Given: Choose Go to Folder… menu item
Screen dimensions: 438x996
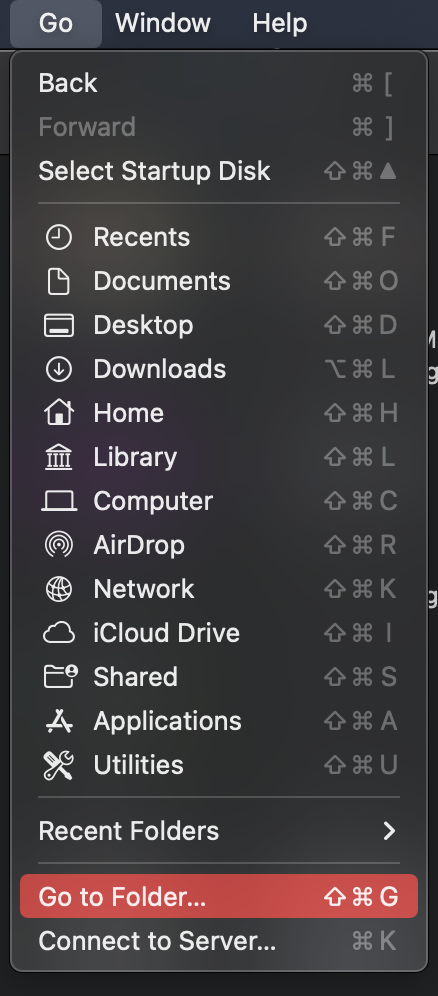Looking at the screenshot, I should click(218, 896).
